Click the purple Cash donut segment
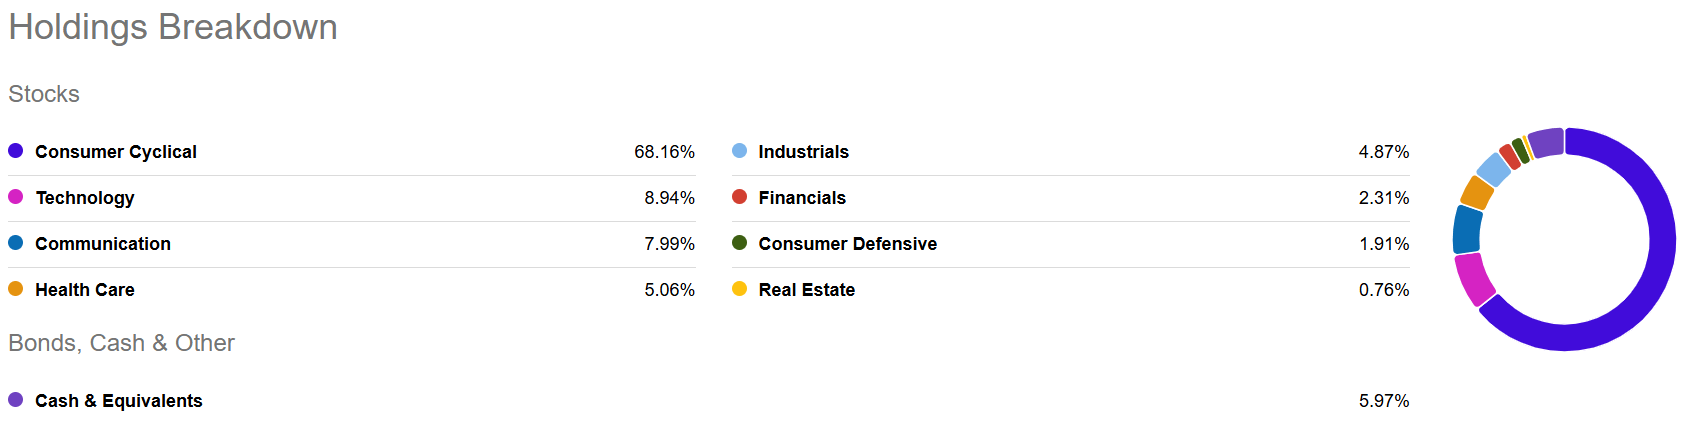 point(1546,142)
